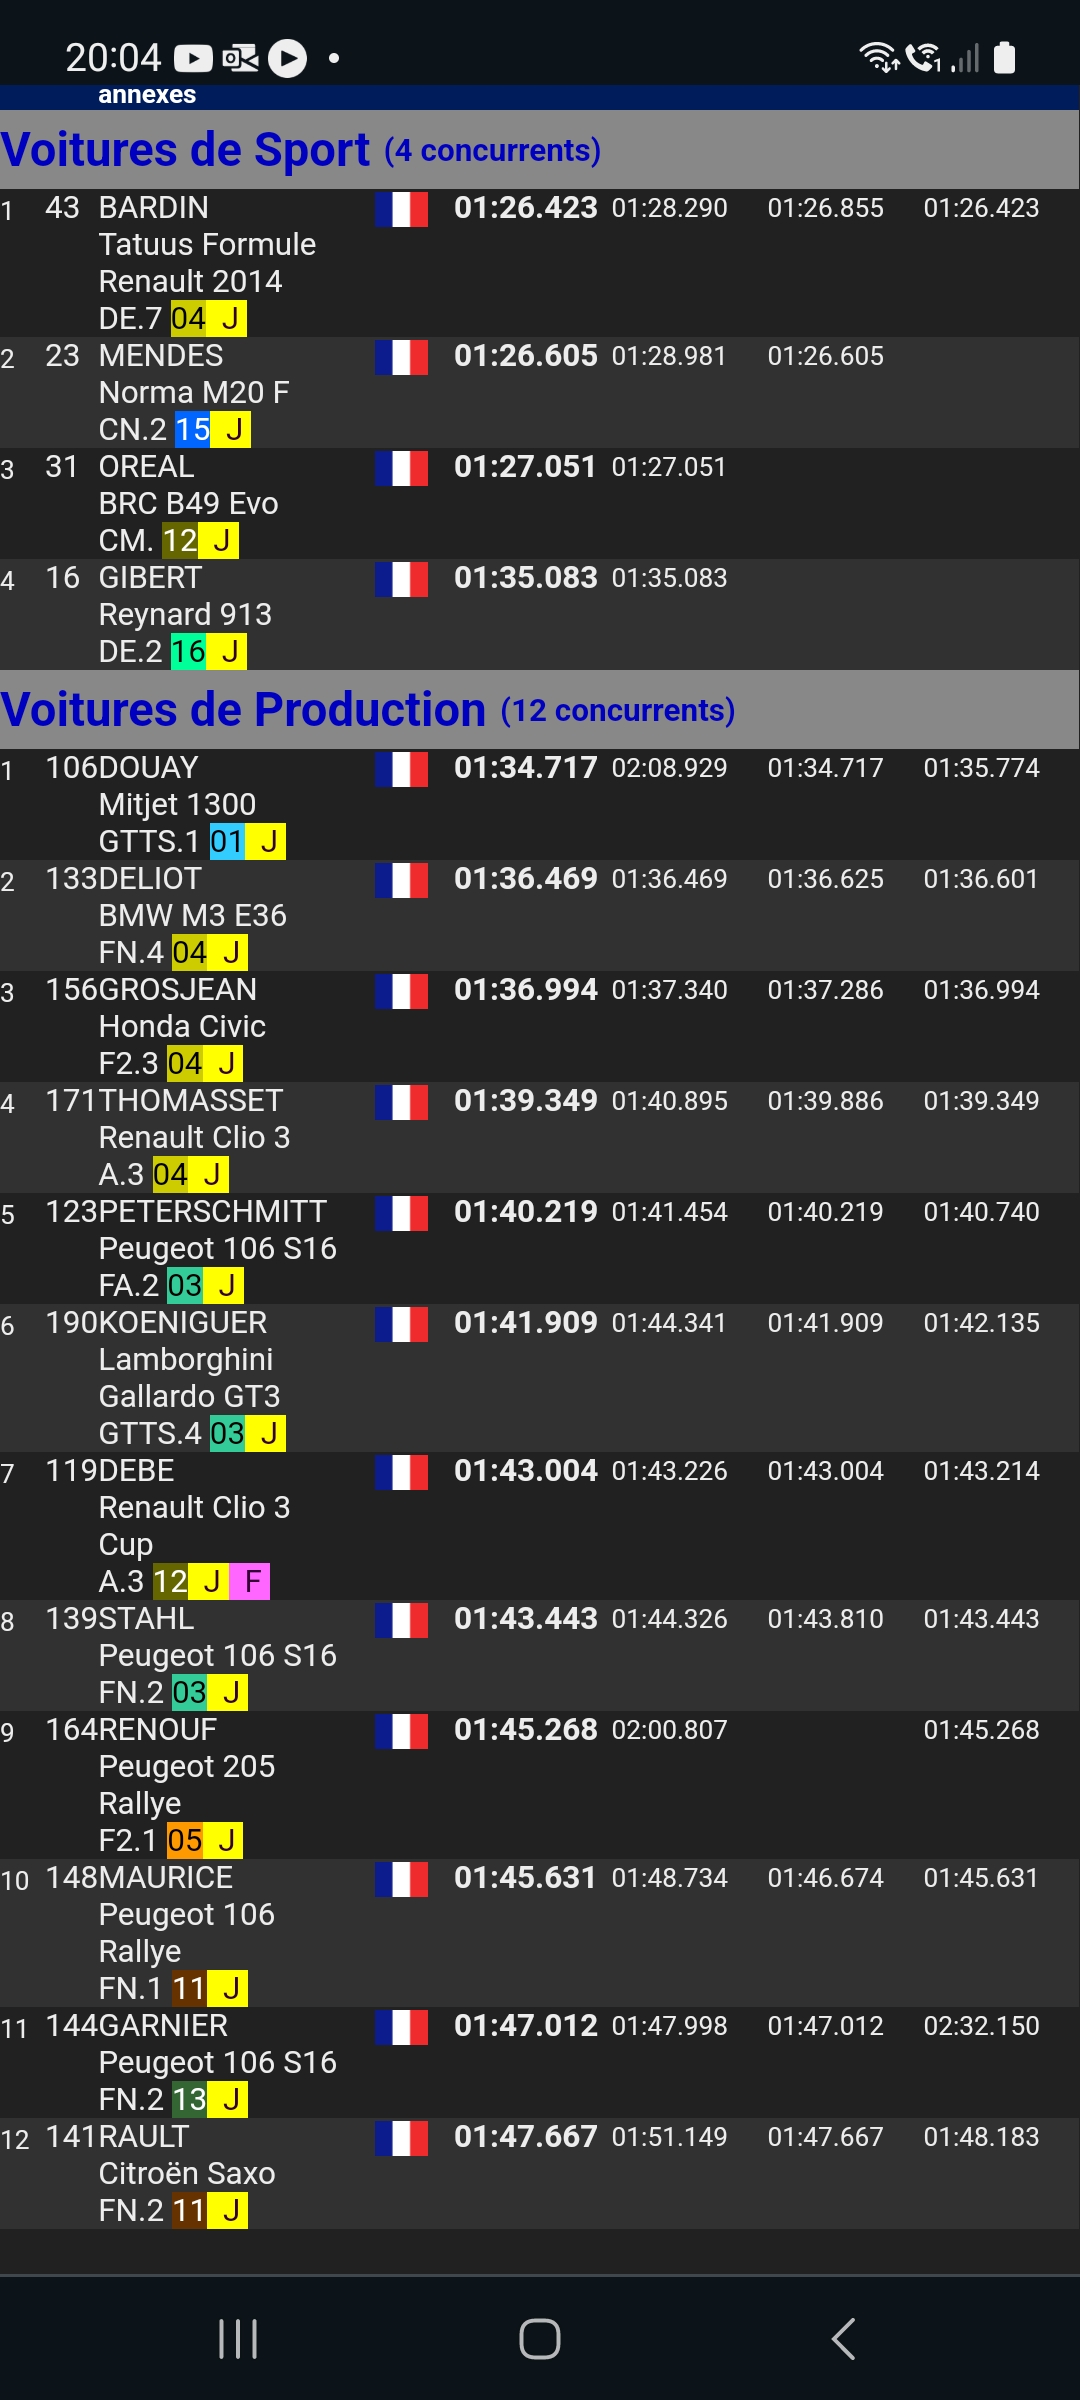Tap the Wi-Fi status icon
This screenshot has width=1080, height=2400.
point(879,58)
